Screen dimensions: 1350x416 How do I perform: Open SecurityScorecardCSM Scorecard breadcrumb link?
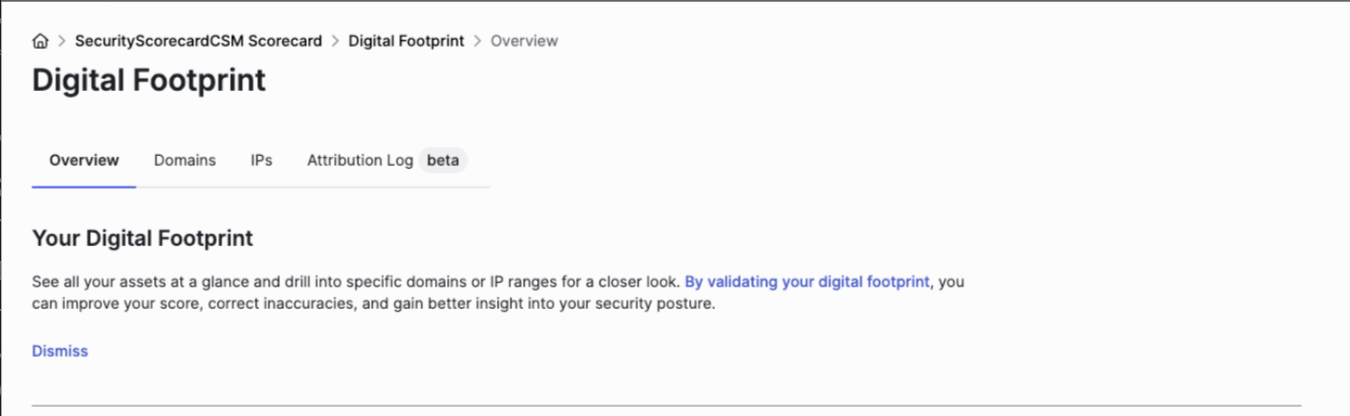click(199, 41)
